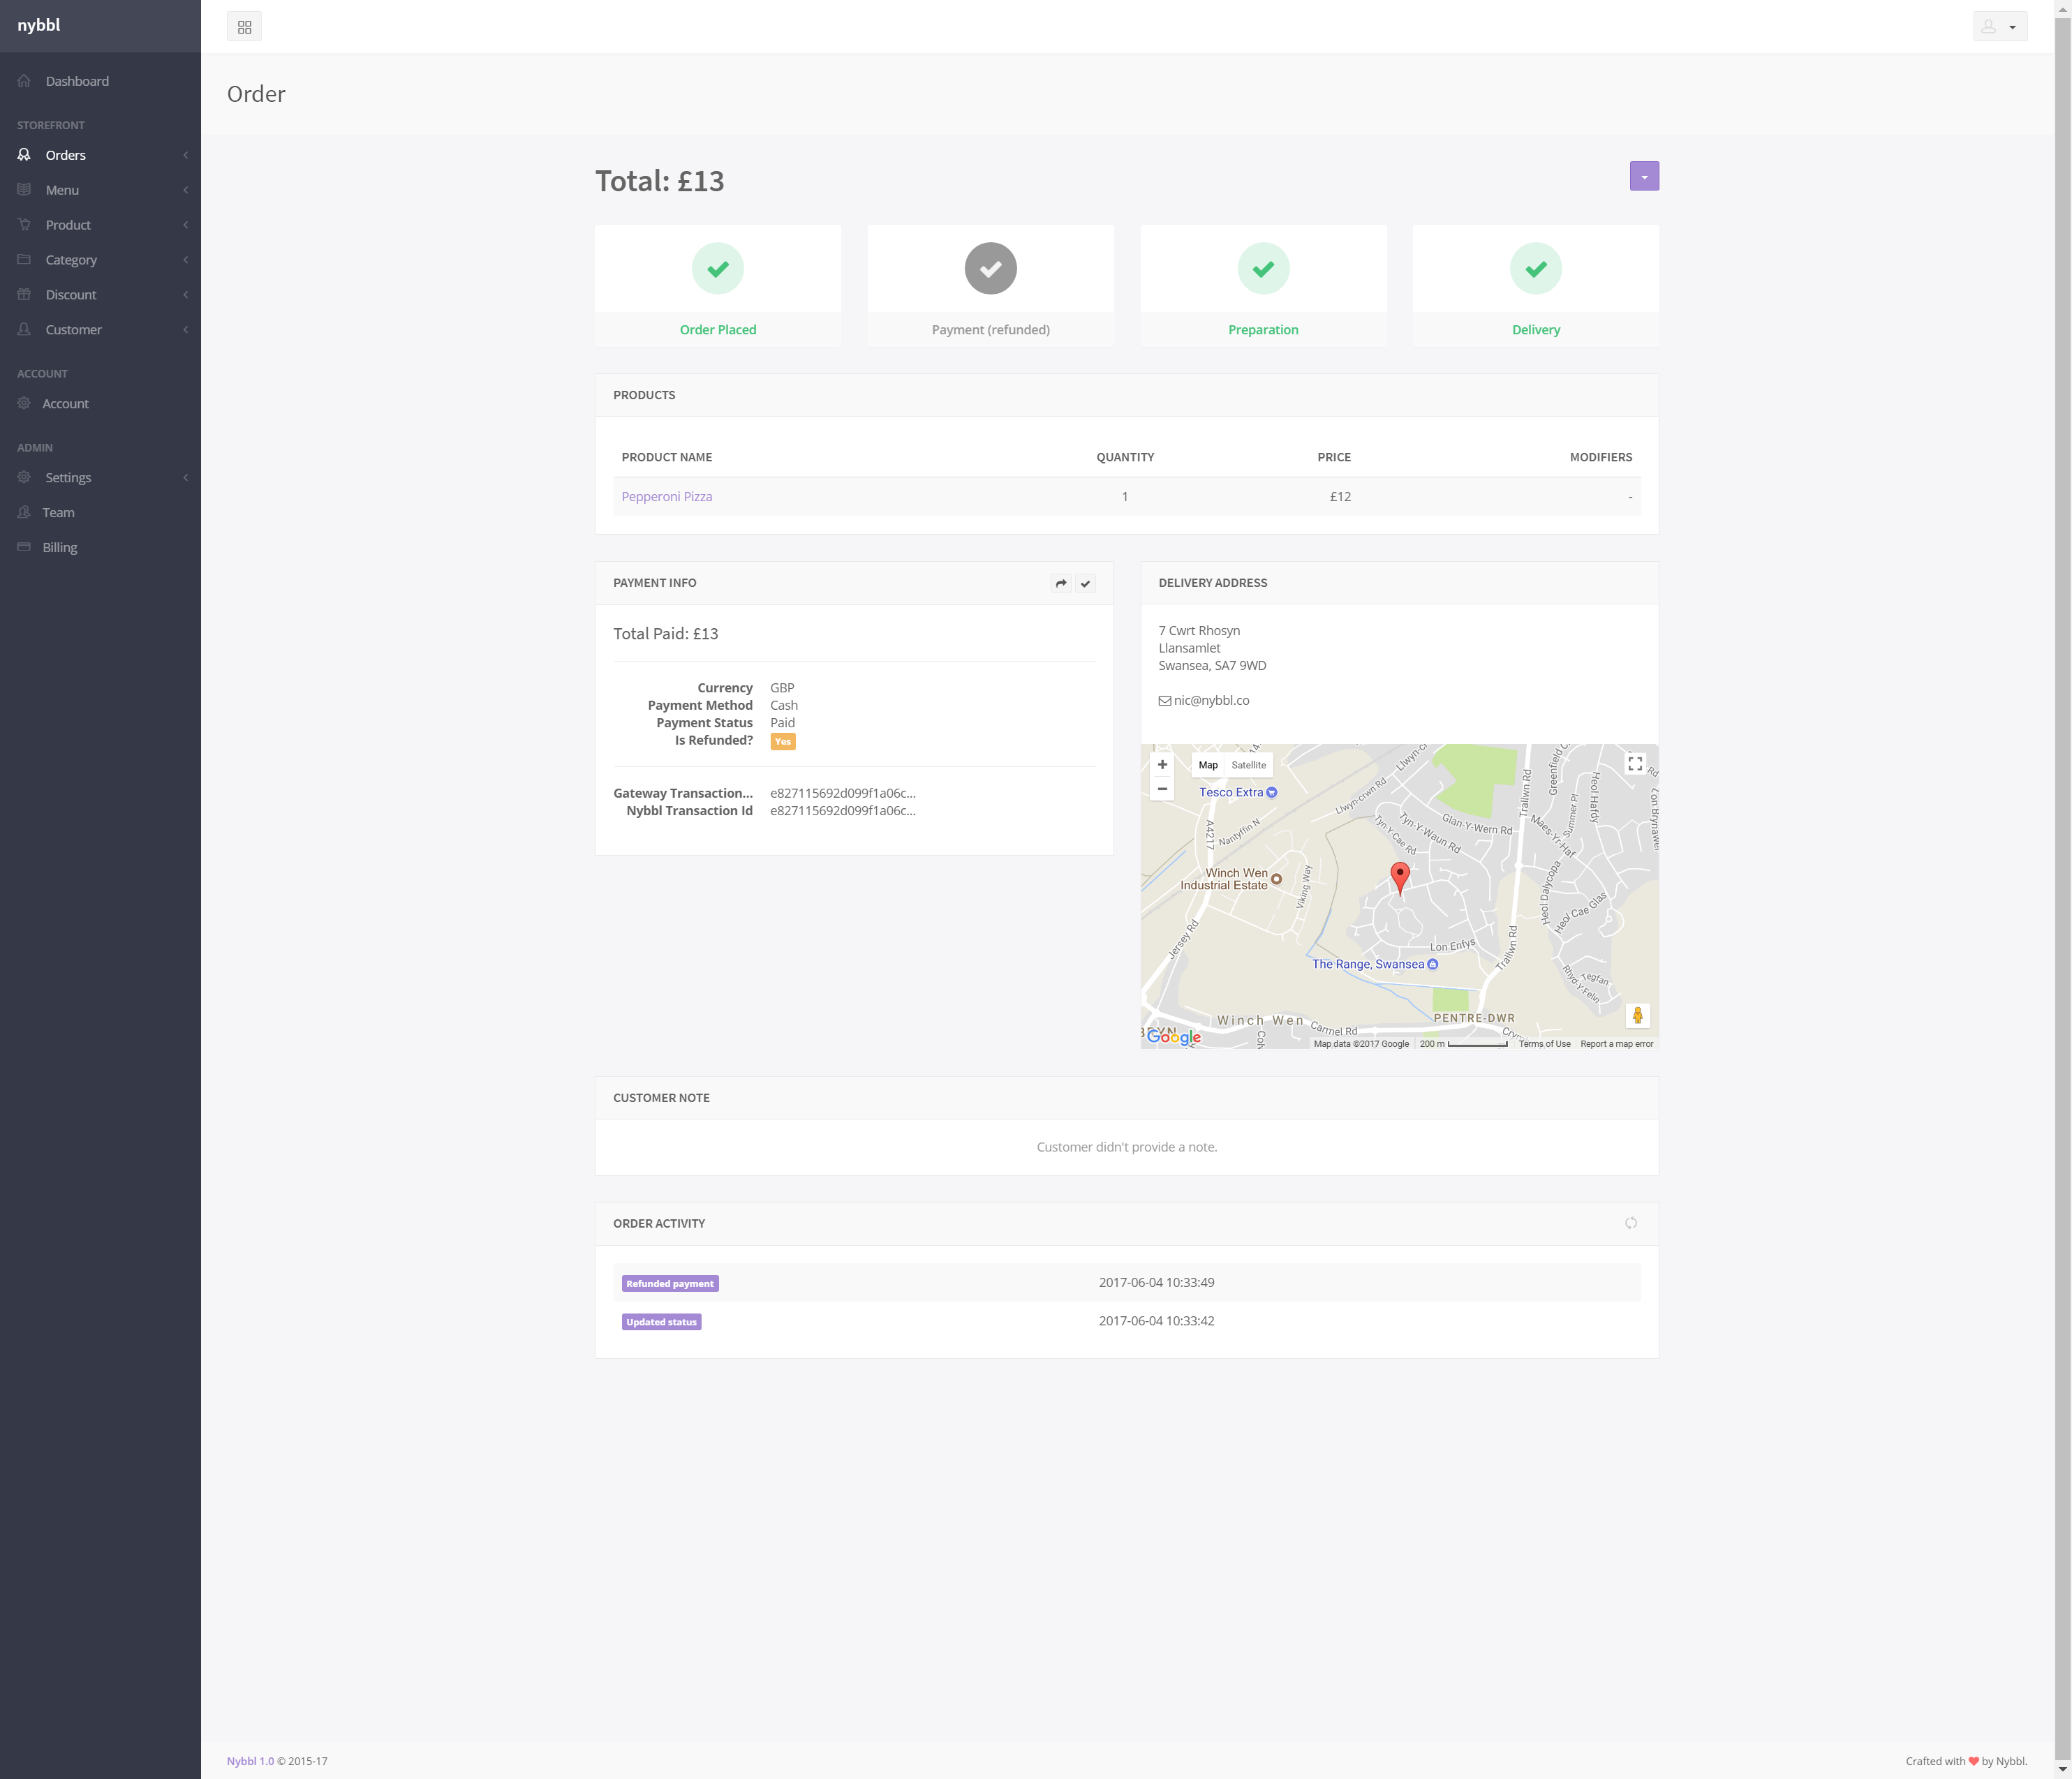Expand the Orders menu chevron
The image size is (2072, 1779).
tap(186, 155)
